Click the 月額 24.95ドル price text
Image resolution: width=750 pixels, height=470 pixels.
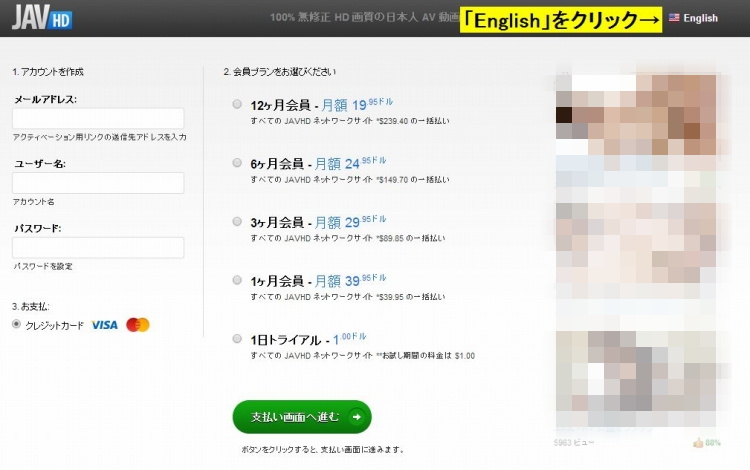[x=350, y=163]
